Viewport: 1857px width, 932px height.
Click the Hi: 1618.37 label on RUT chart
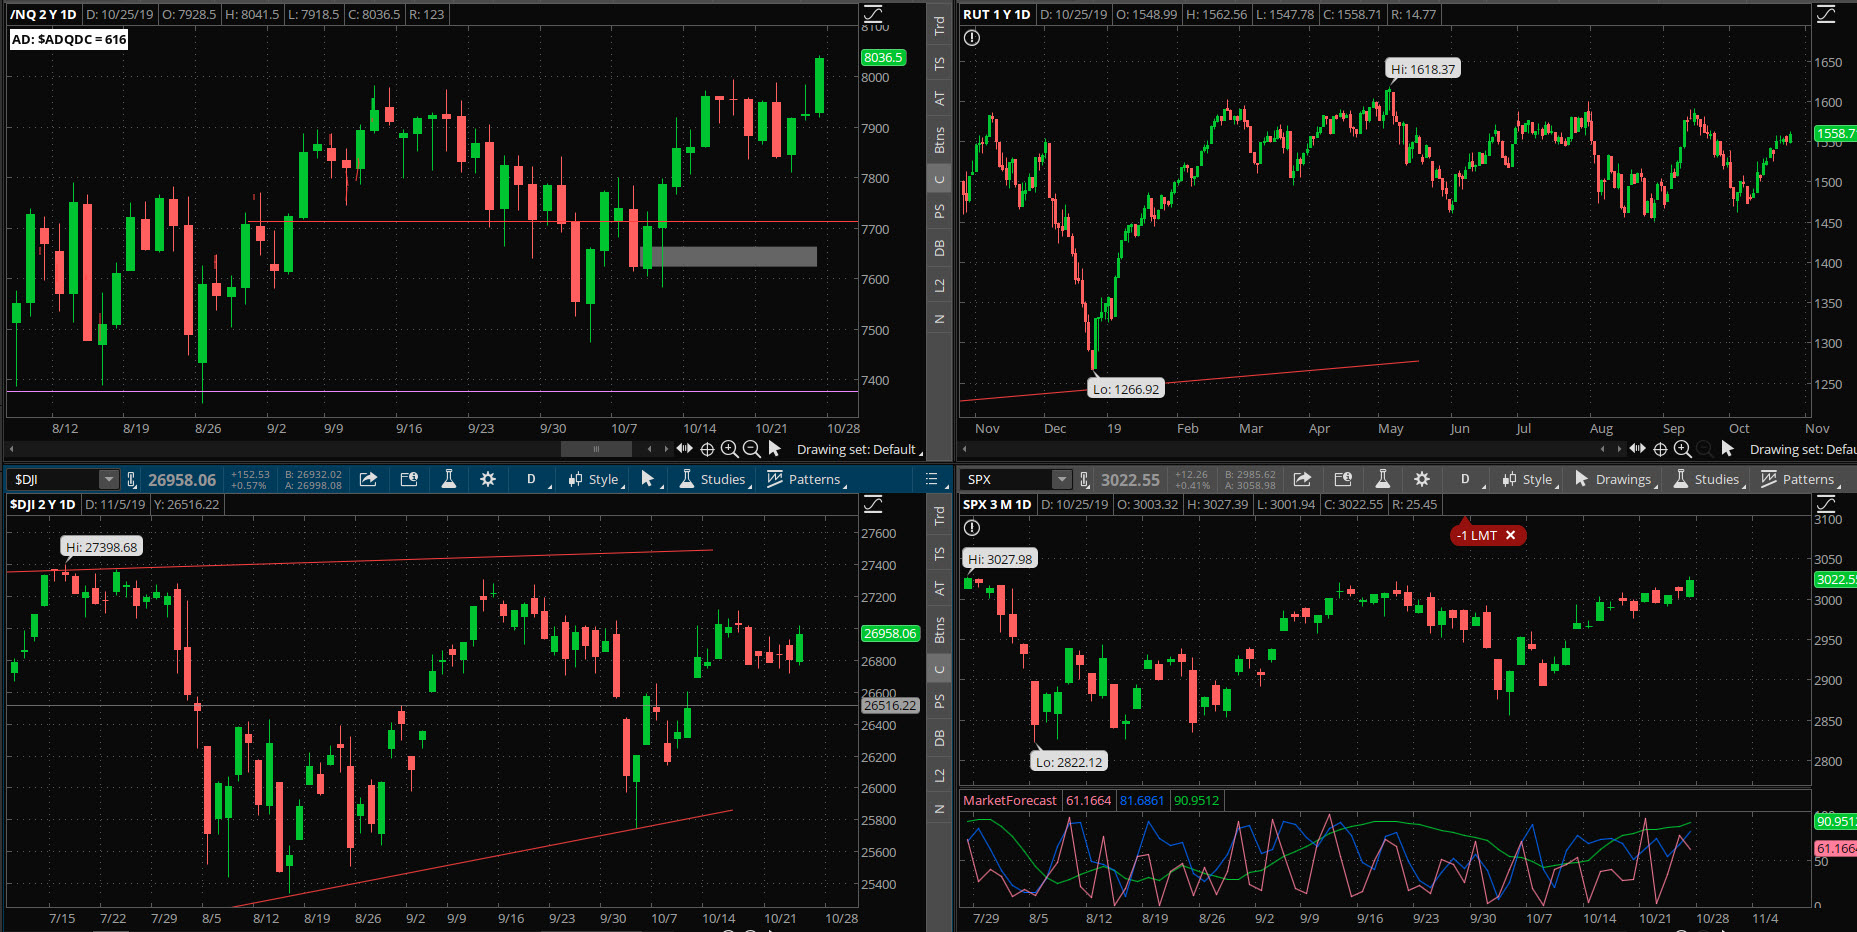(1423, 69)
